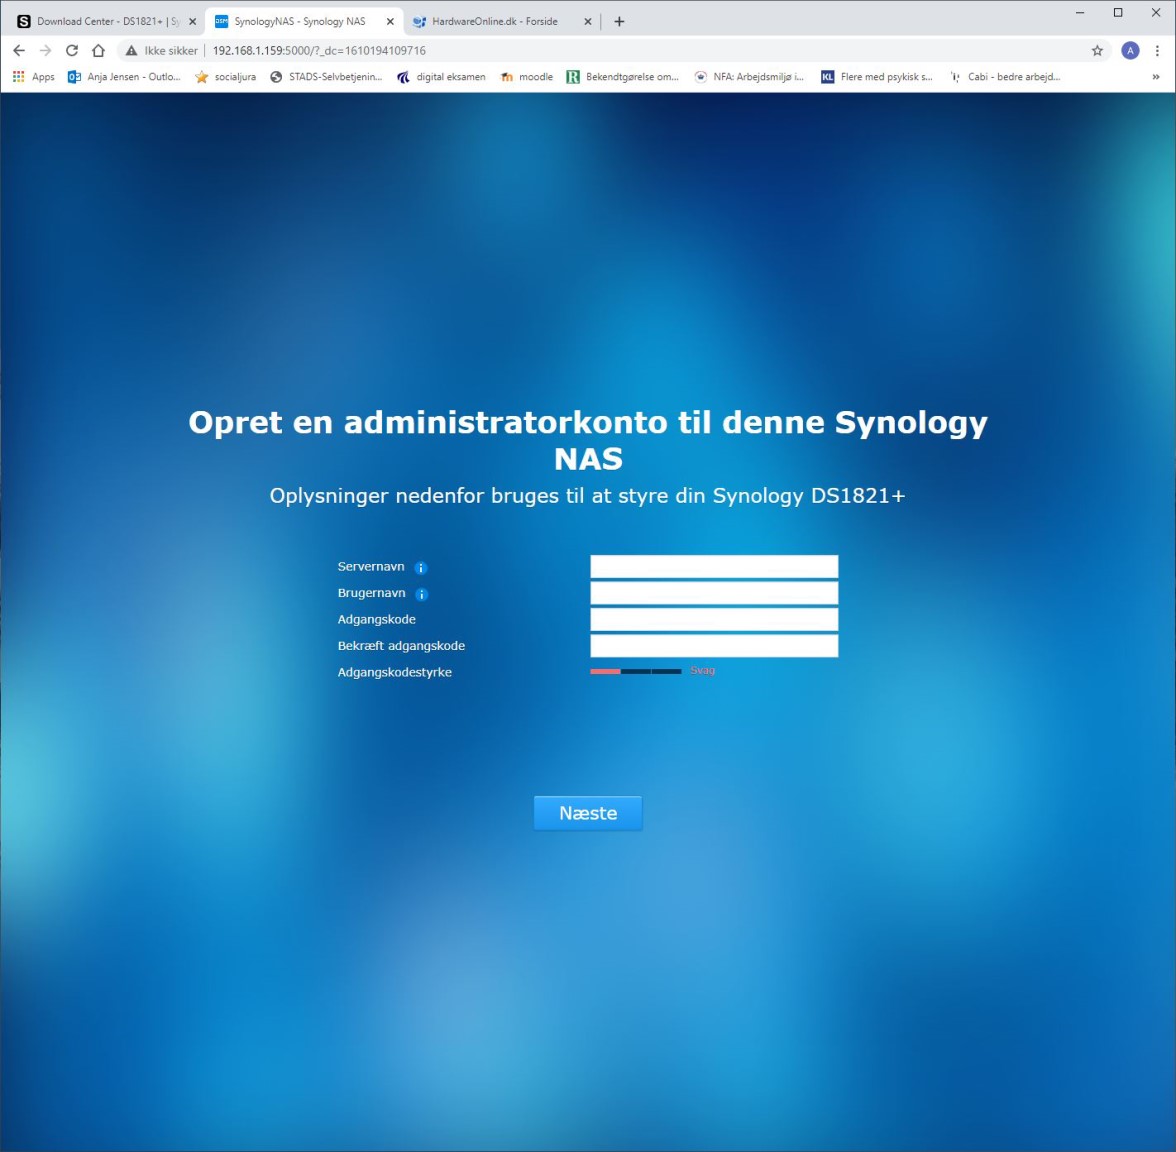
Task: Open the Bekendtgørelse om... bookmark
Action: (622, 76)
